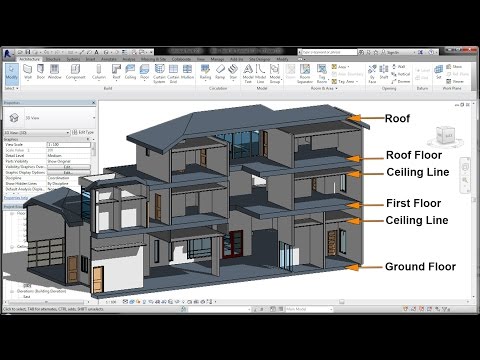
Task: Open the Modify ribbon tab
Action: click(282, 59)
